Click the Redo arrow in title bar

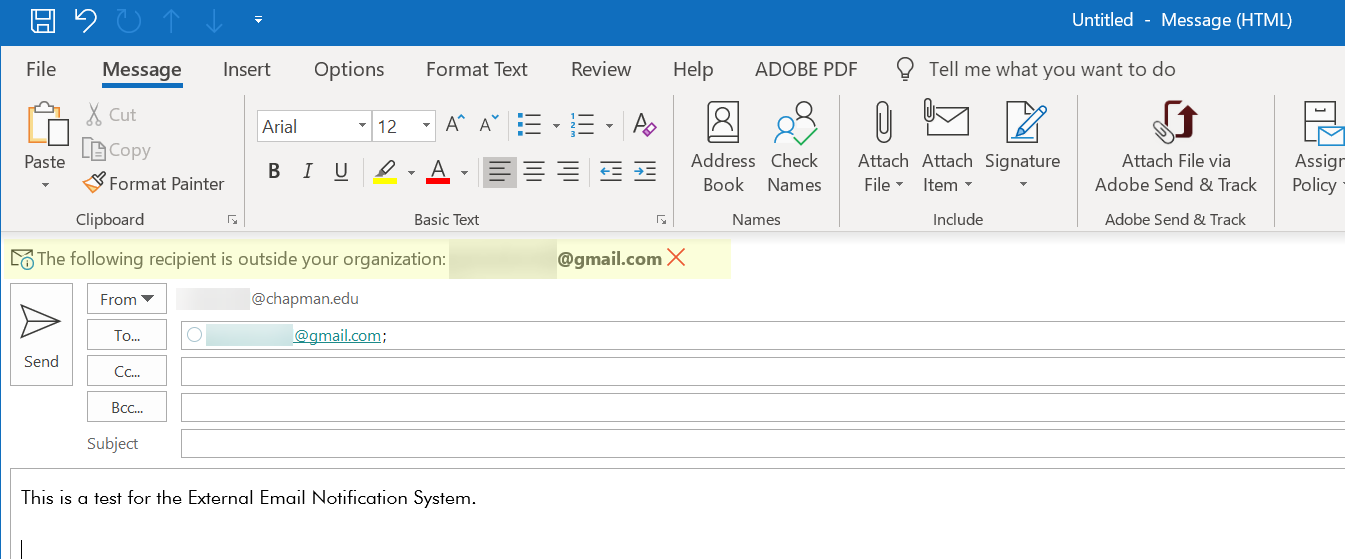(128, 19)
